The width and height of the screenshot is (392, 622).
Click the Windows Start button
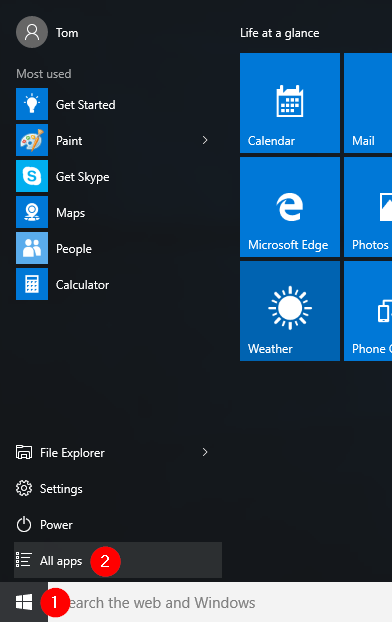pyautogui.click(x=24, y=602)
